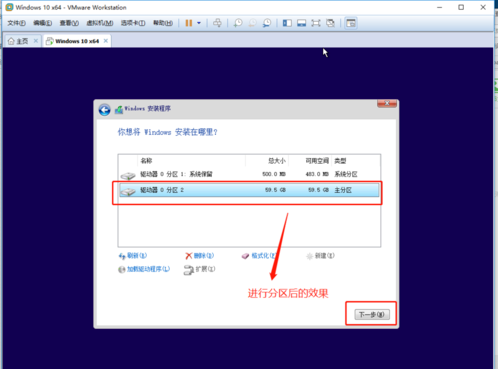Close the 主页 tab
This screenshot has height=369, width=499.
point(36,41)
